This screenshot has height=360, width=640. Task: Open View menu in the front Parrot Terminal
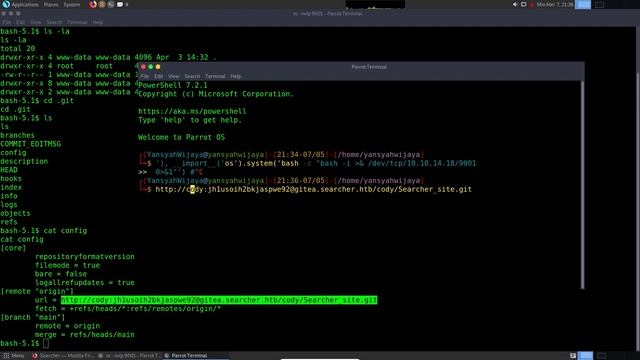pos(173,76)
